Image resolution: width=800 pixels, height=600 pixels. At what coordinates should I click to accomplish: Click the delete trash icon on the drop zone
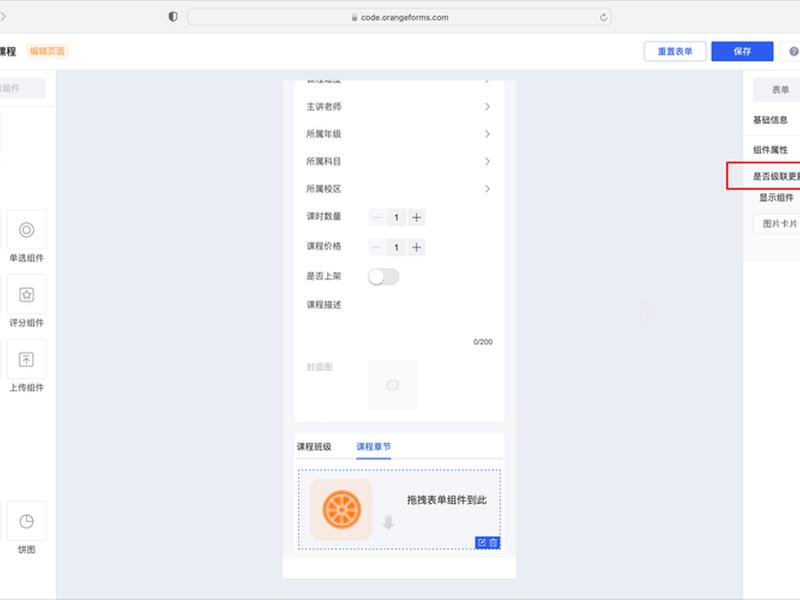click(x=493, y=543)
